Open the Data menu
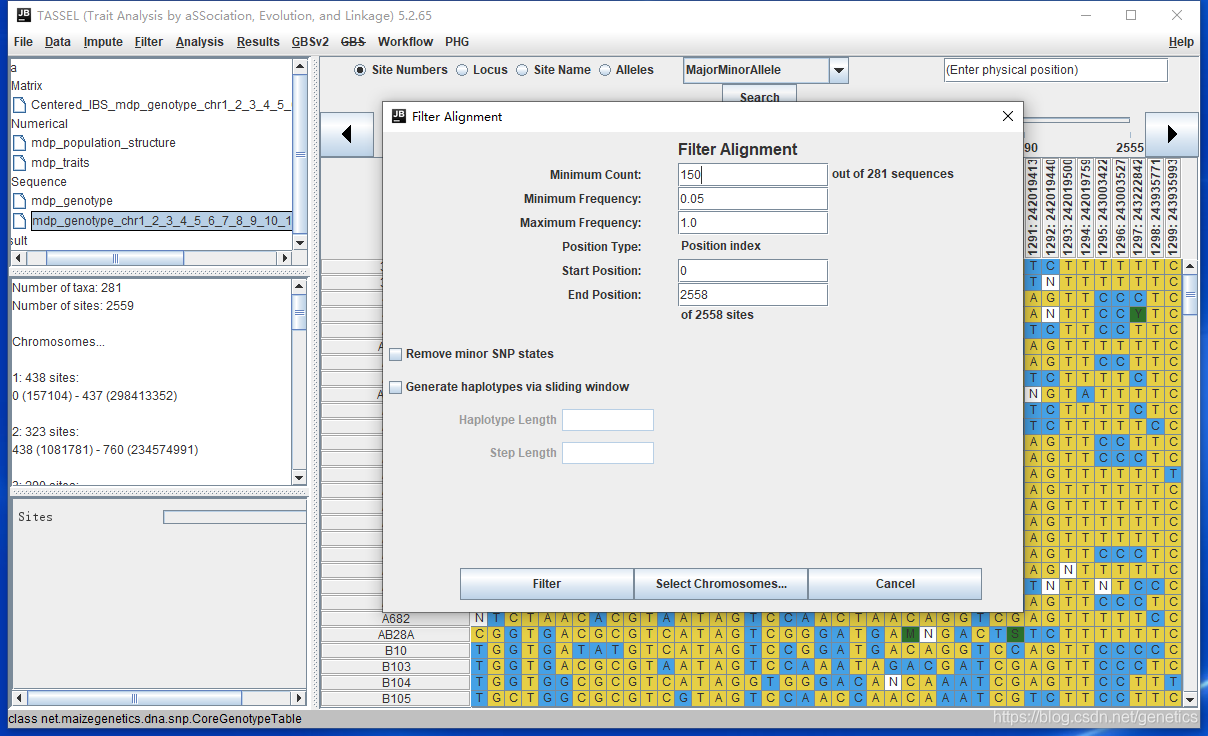The height and width of the screenshot is (736, 1208). [58, 42]
